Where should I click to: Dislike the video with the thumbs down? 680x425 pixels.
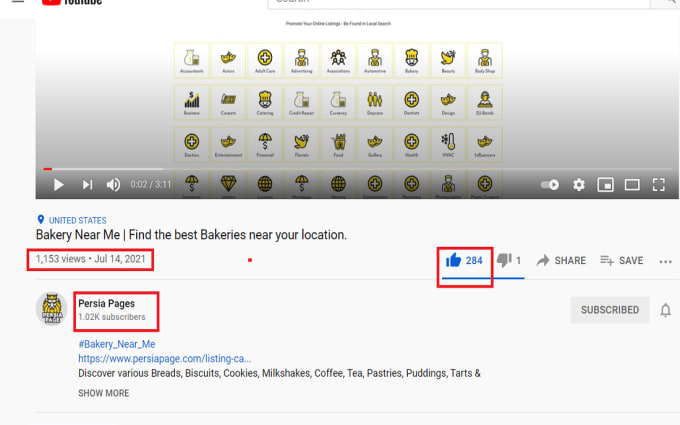504,260
